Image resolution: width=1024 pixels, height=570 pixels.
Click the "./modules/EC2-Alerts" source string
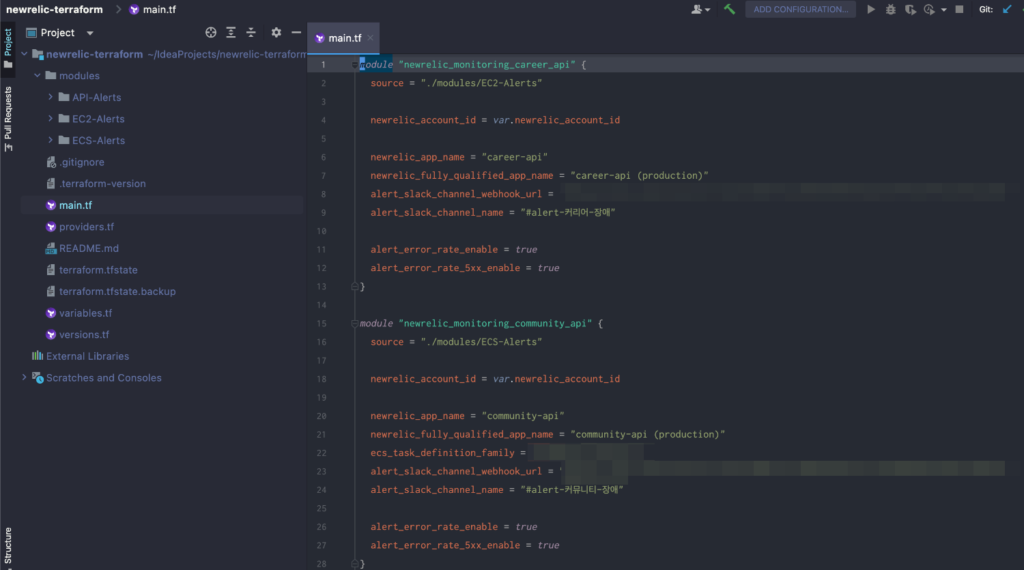click(x=481, y=83)
